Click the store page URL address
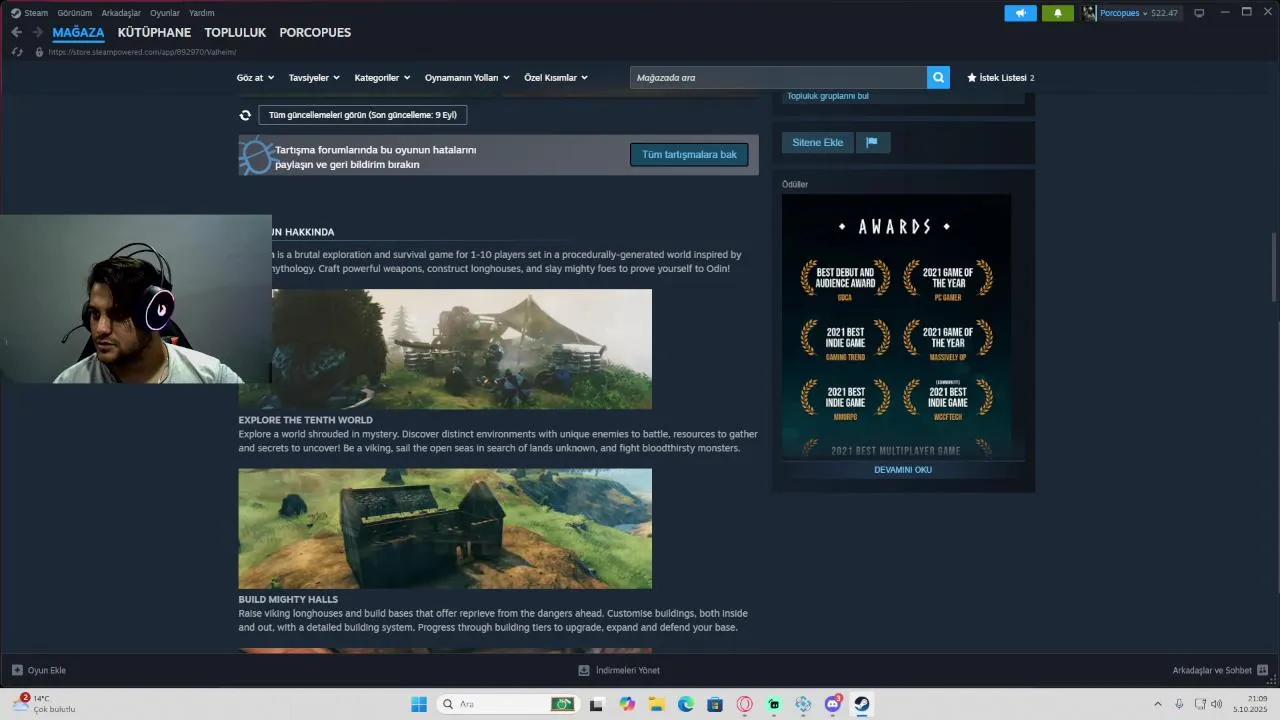This screenshot has height=720, width=1280. (142, 52)
